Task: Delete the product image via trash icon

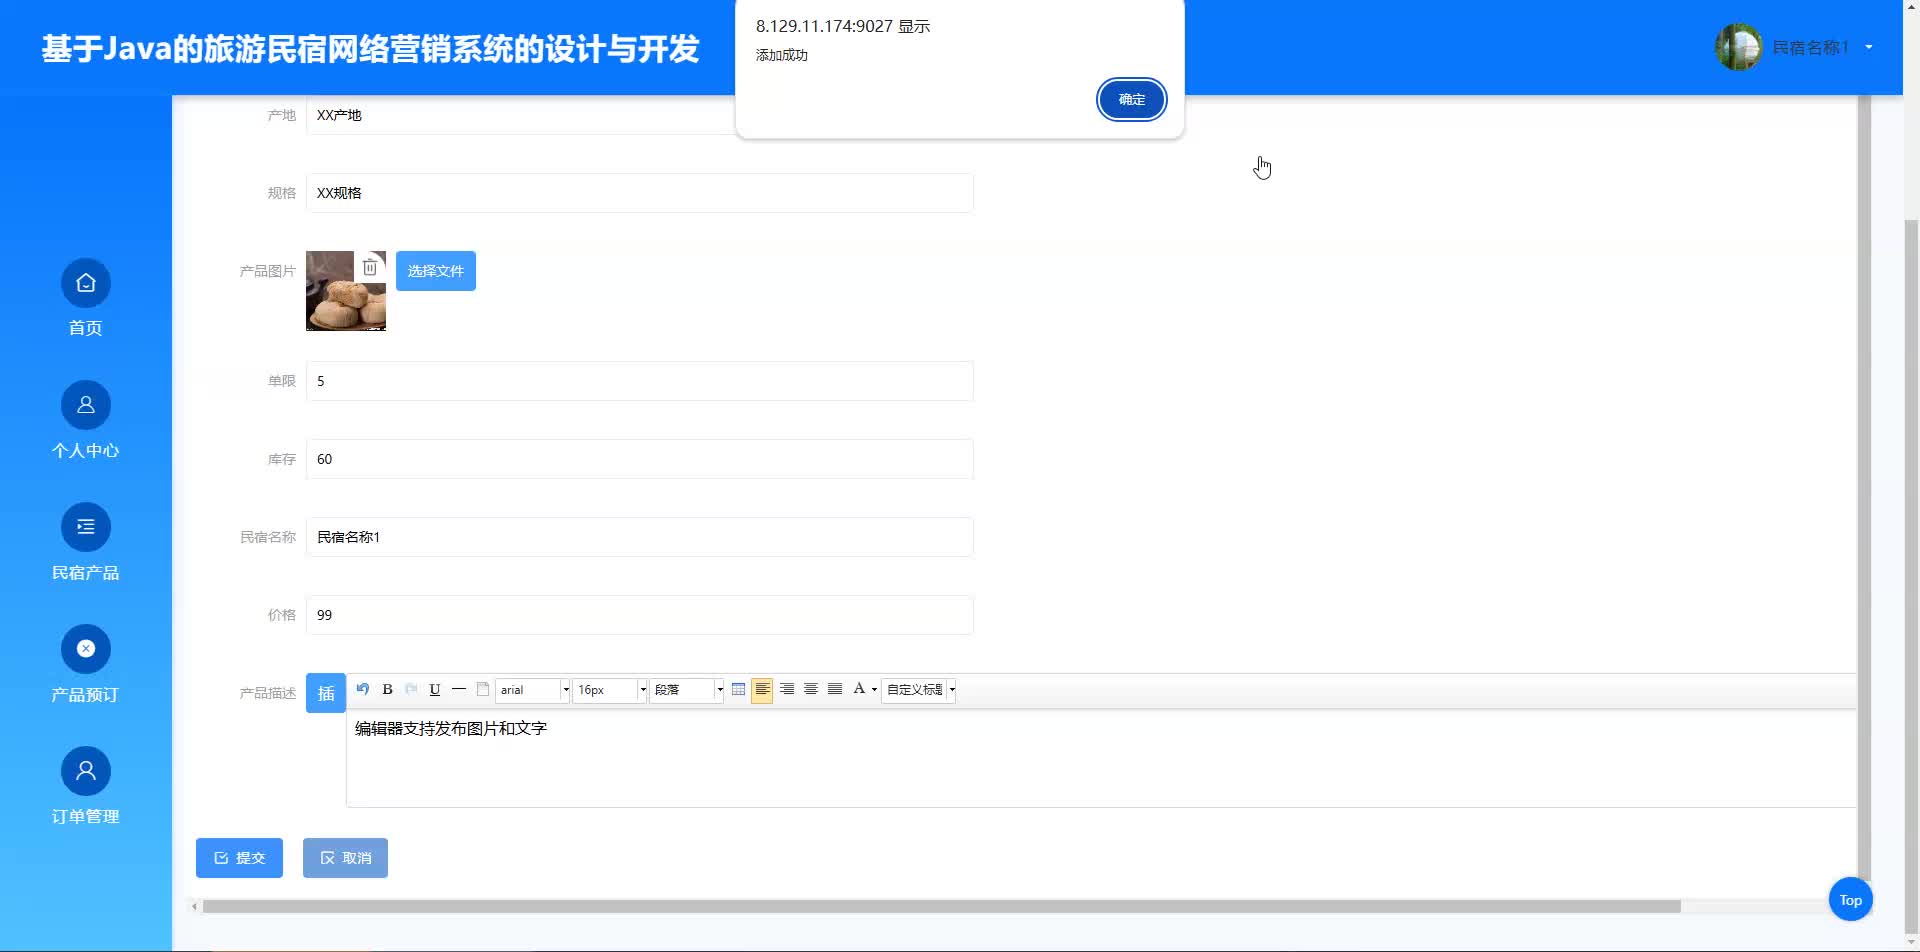Action: click(371, 267)
